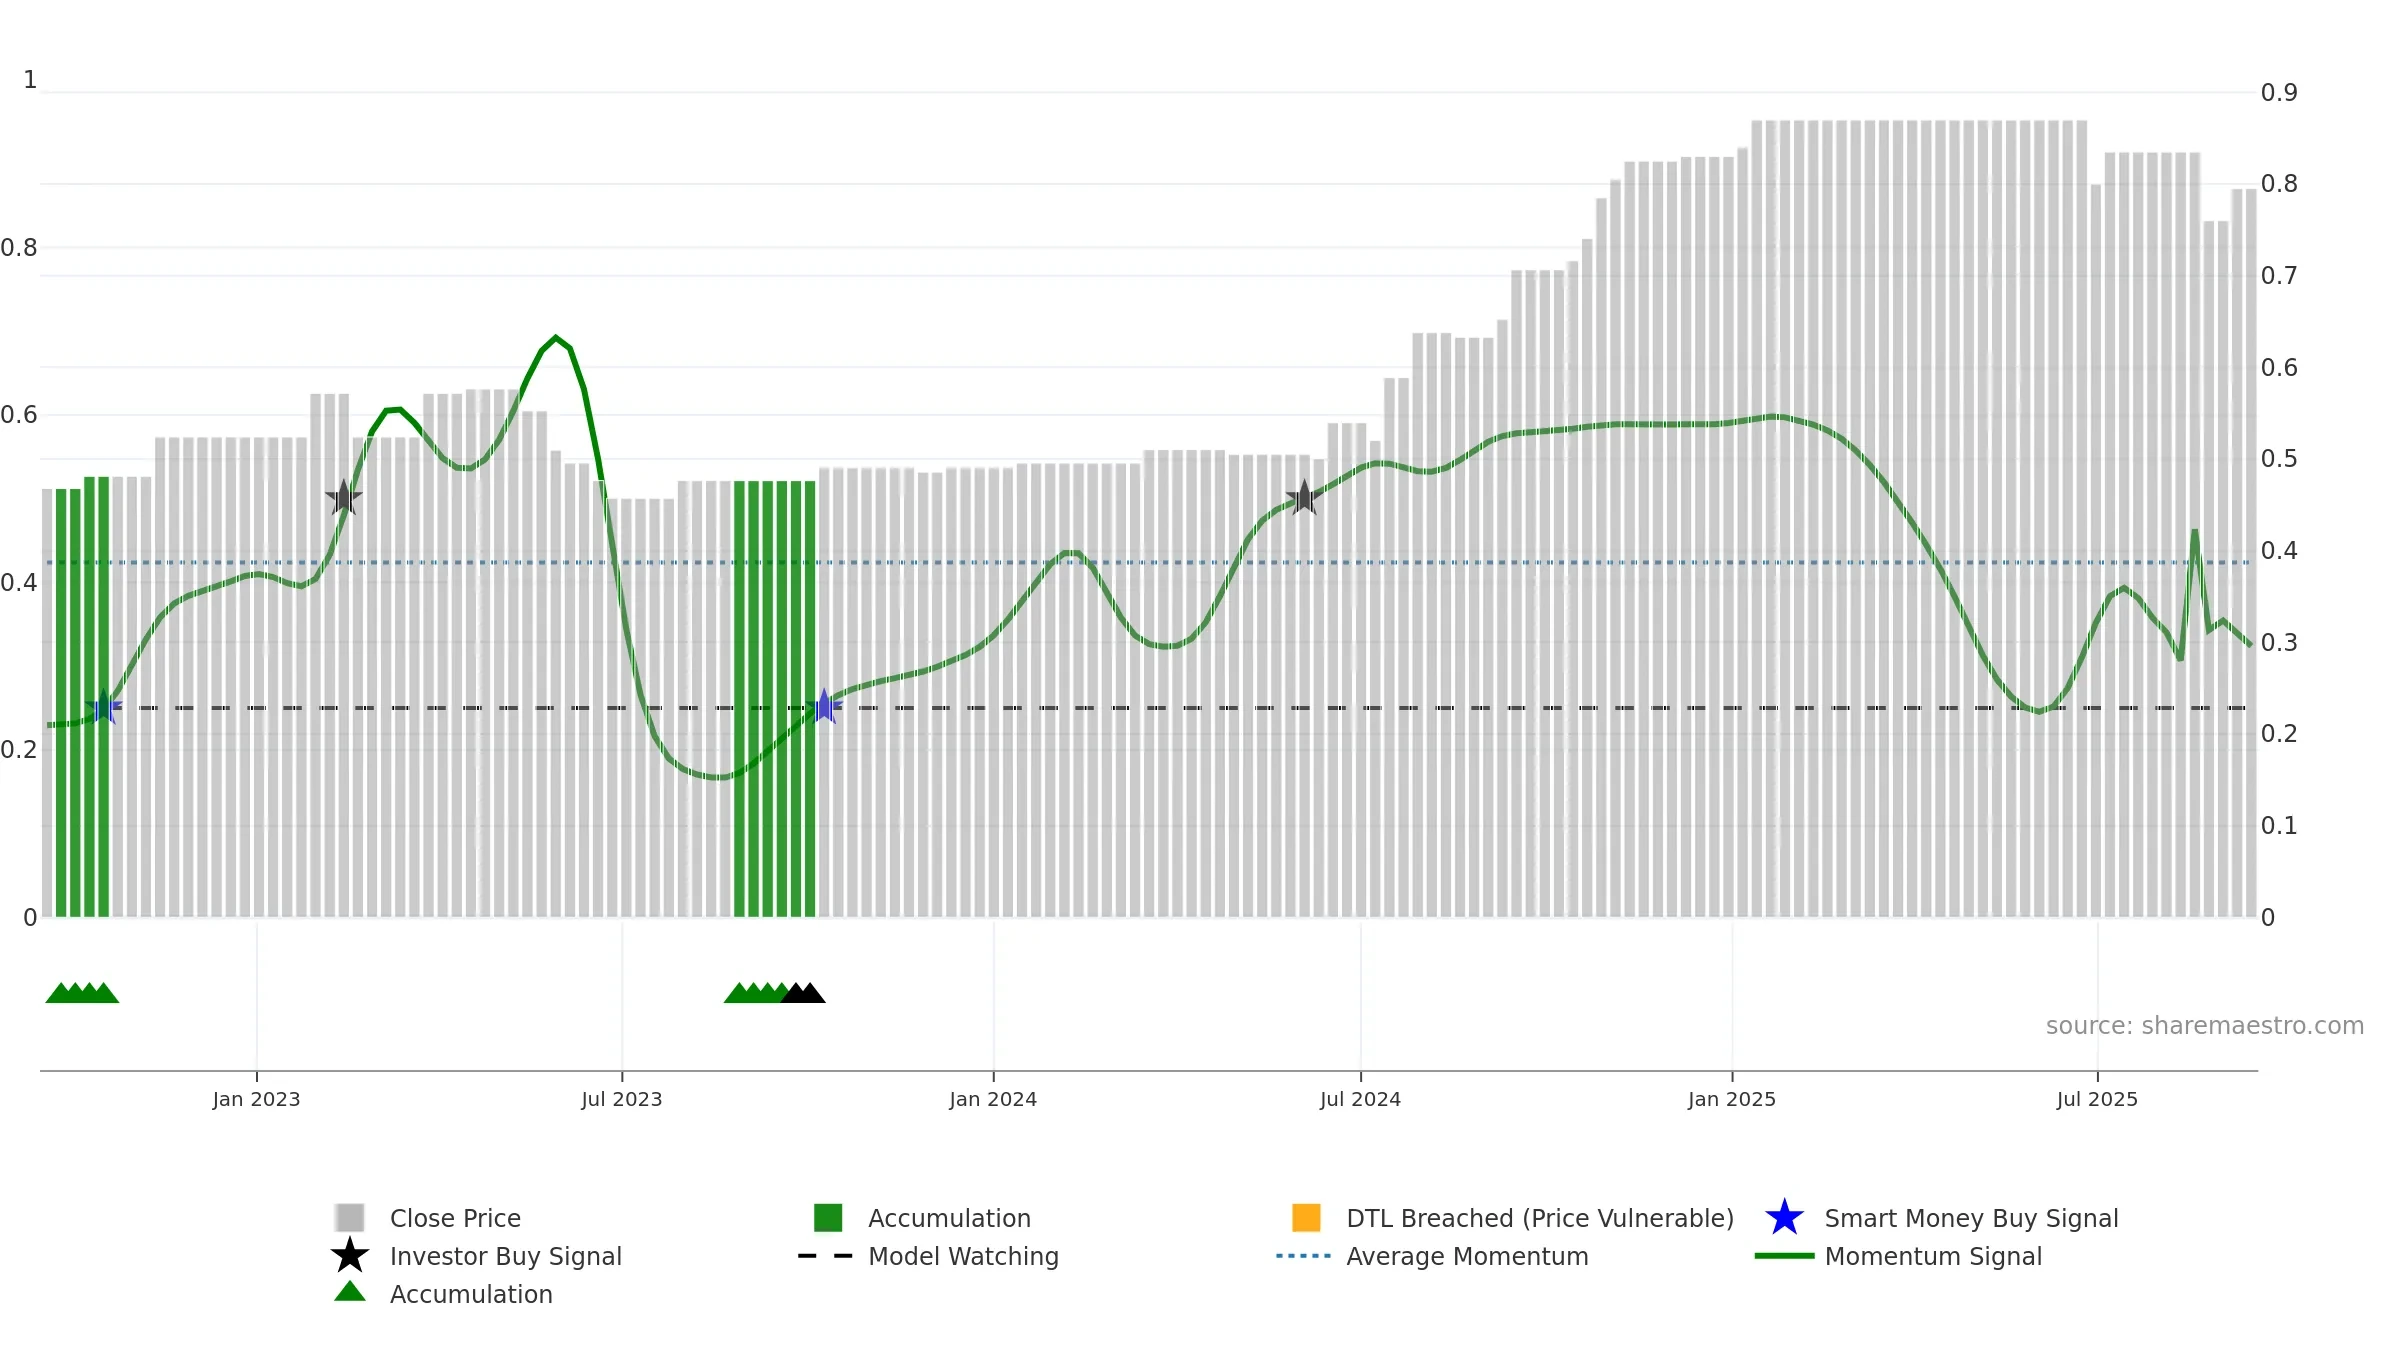
Task: Click the black star marker near Jul 2024
Action: tap(1304, 497)
